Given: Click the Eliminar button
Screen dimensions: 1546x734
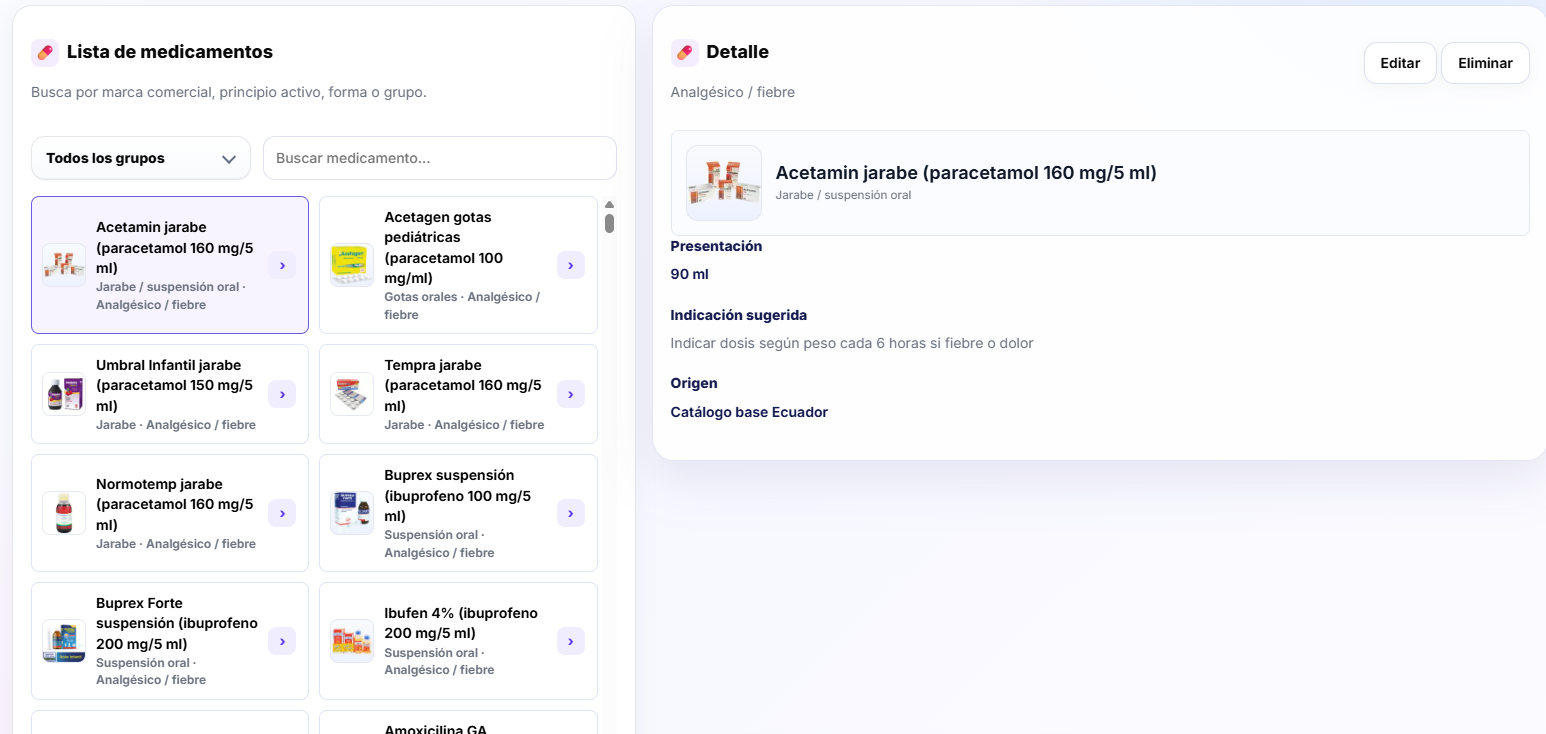Looking at the screenshot, I should tap(1485, 63).
